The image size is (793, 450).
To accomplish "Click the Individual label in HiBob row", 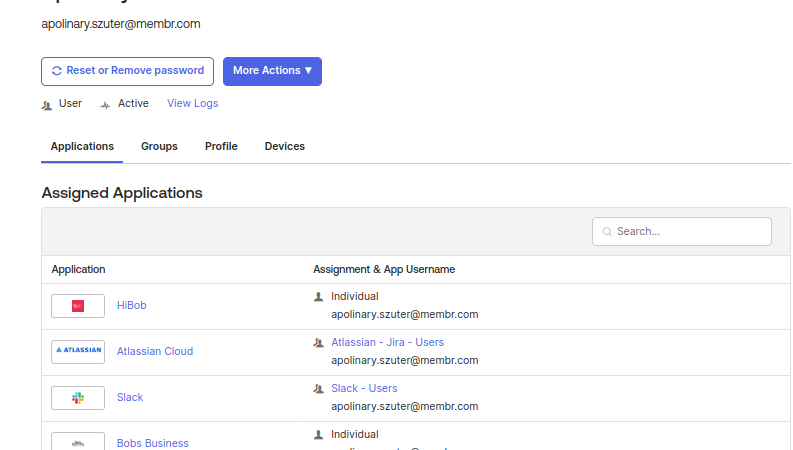I will point(355,296).
